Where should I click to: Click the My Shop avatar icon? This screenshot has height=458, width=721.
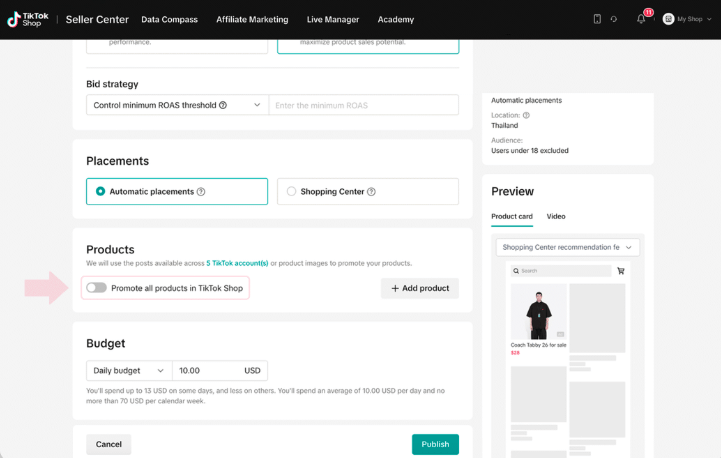click(668, 19)
